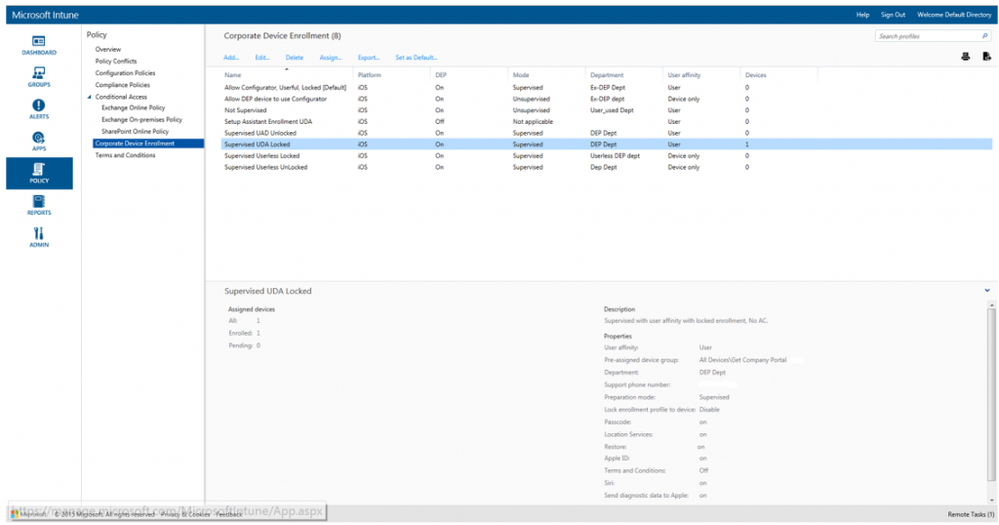Sort by the User affinity column header
999x525 pixels.
(x=684, y=75)
